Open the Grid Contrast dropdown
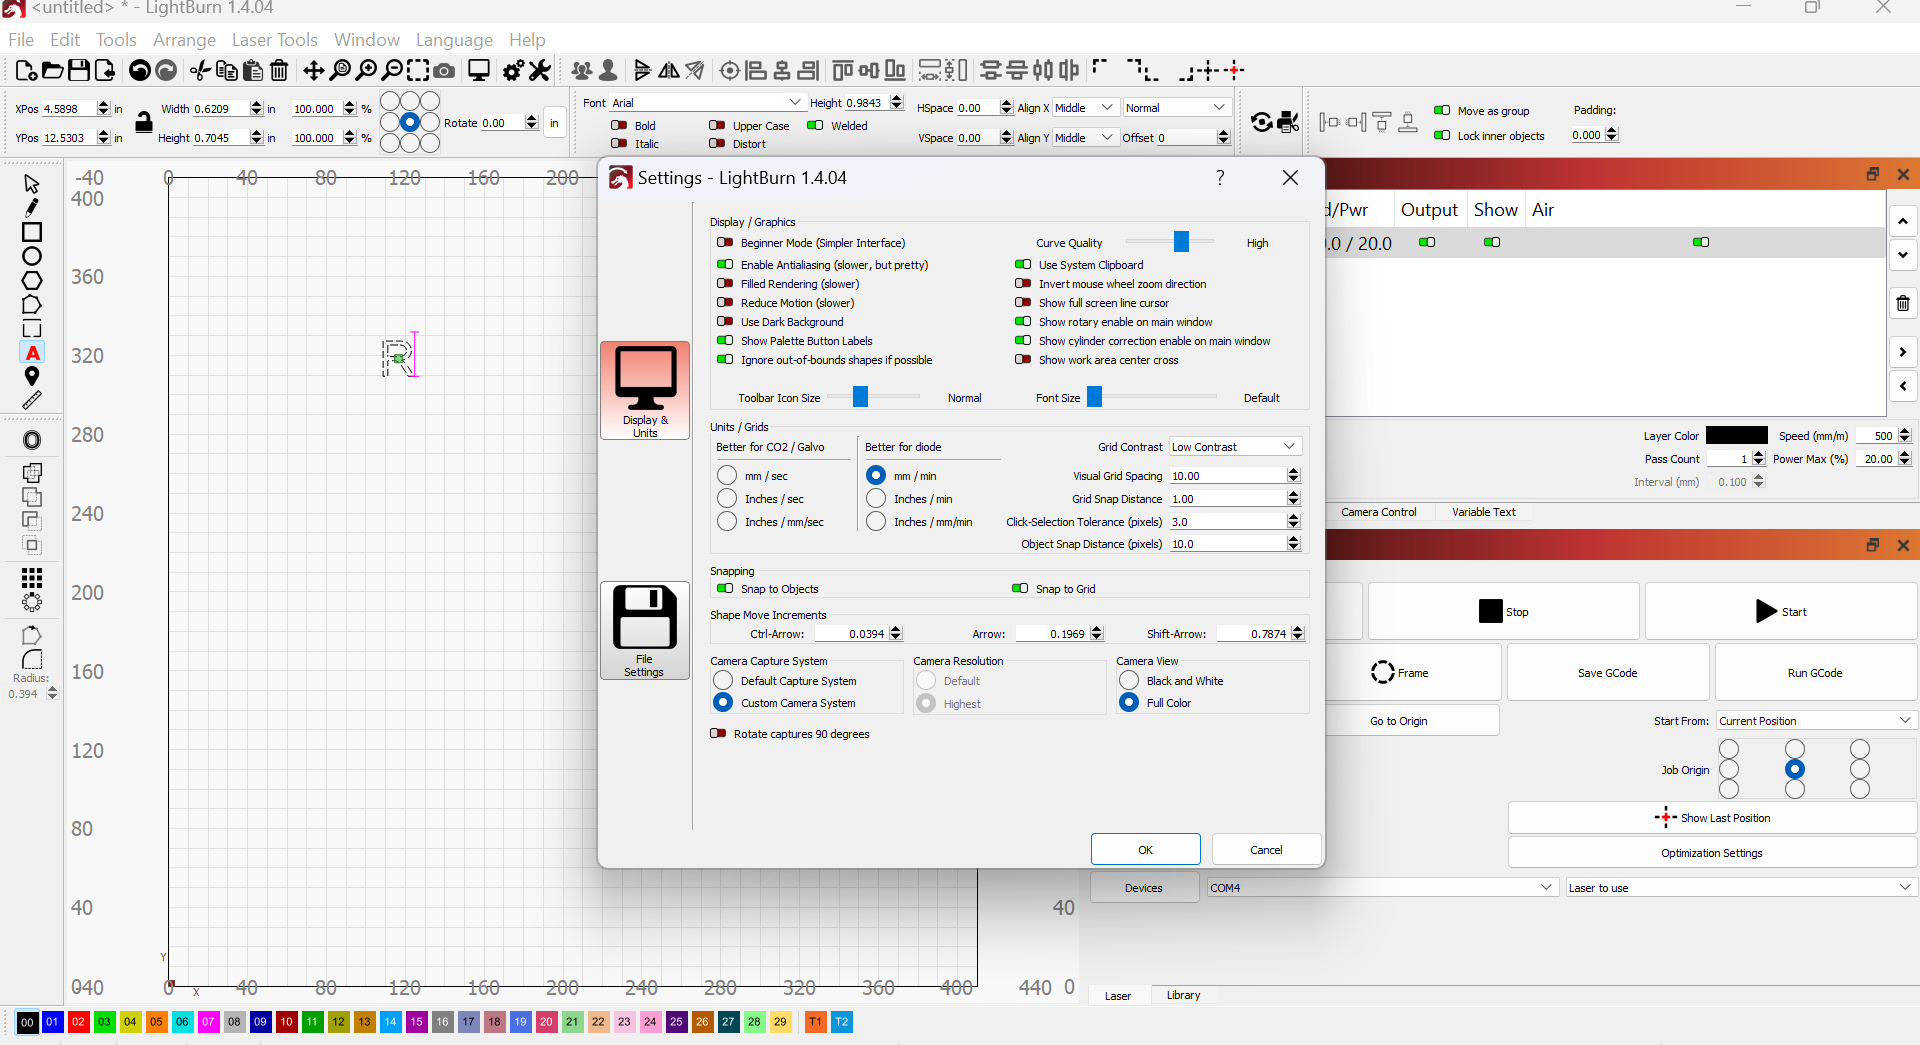 (1235, 447)
